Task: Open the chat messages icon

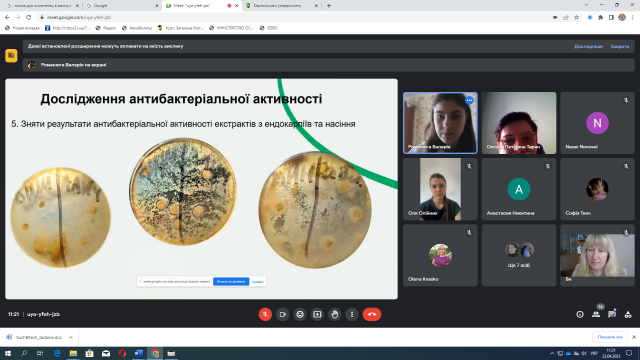Action: pos(612,314)
